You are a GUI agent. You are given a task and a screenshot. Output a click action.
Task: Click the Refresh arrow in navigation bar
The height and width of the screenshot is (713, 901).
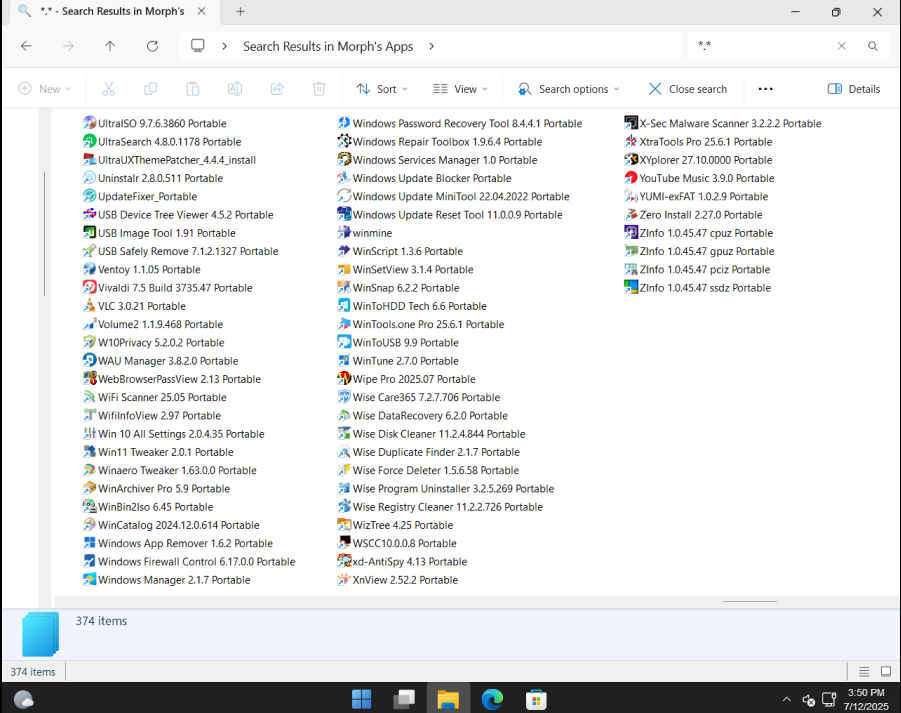click(x=152, y=46)
